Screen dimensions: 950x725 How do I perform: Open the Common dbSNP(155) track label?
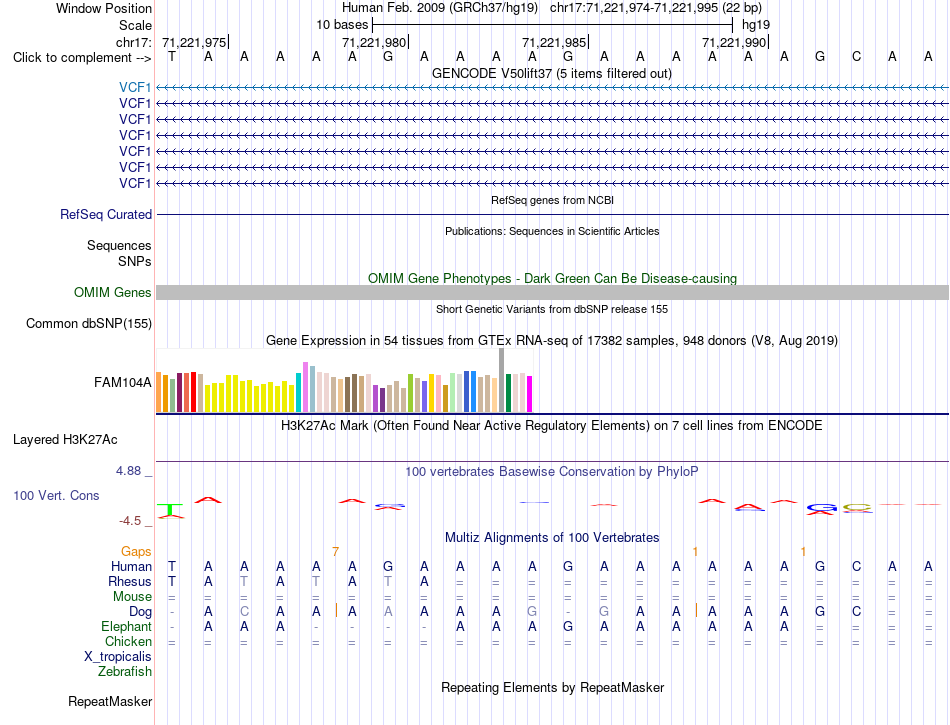pos(89,323)
